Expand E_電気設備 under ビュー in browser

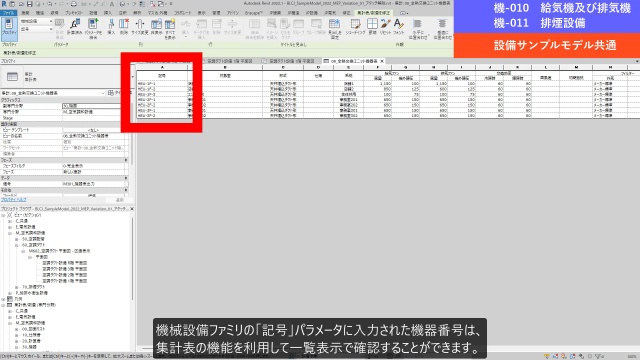click(10, 227)
